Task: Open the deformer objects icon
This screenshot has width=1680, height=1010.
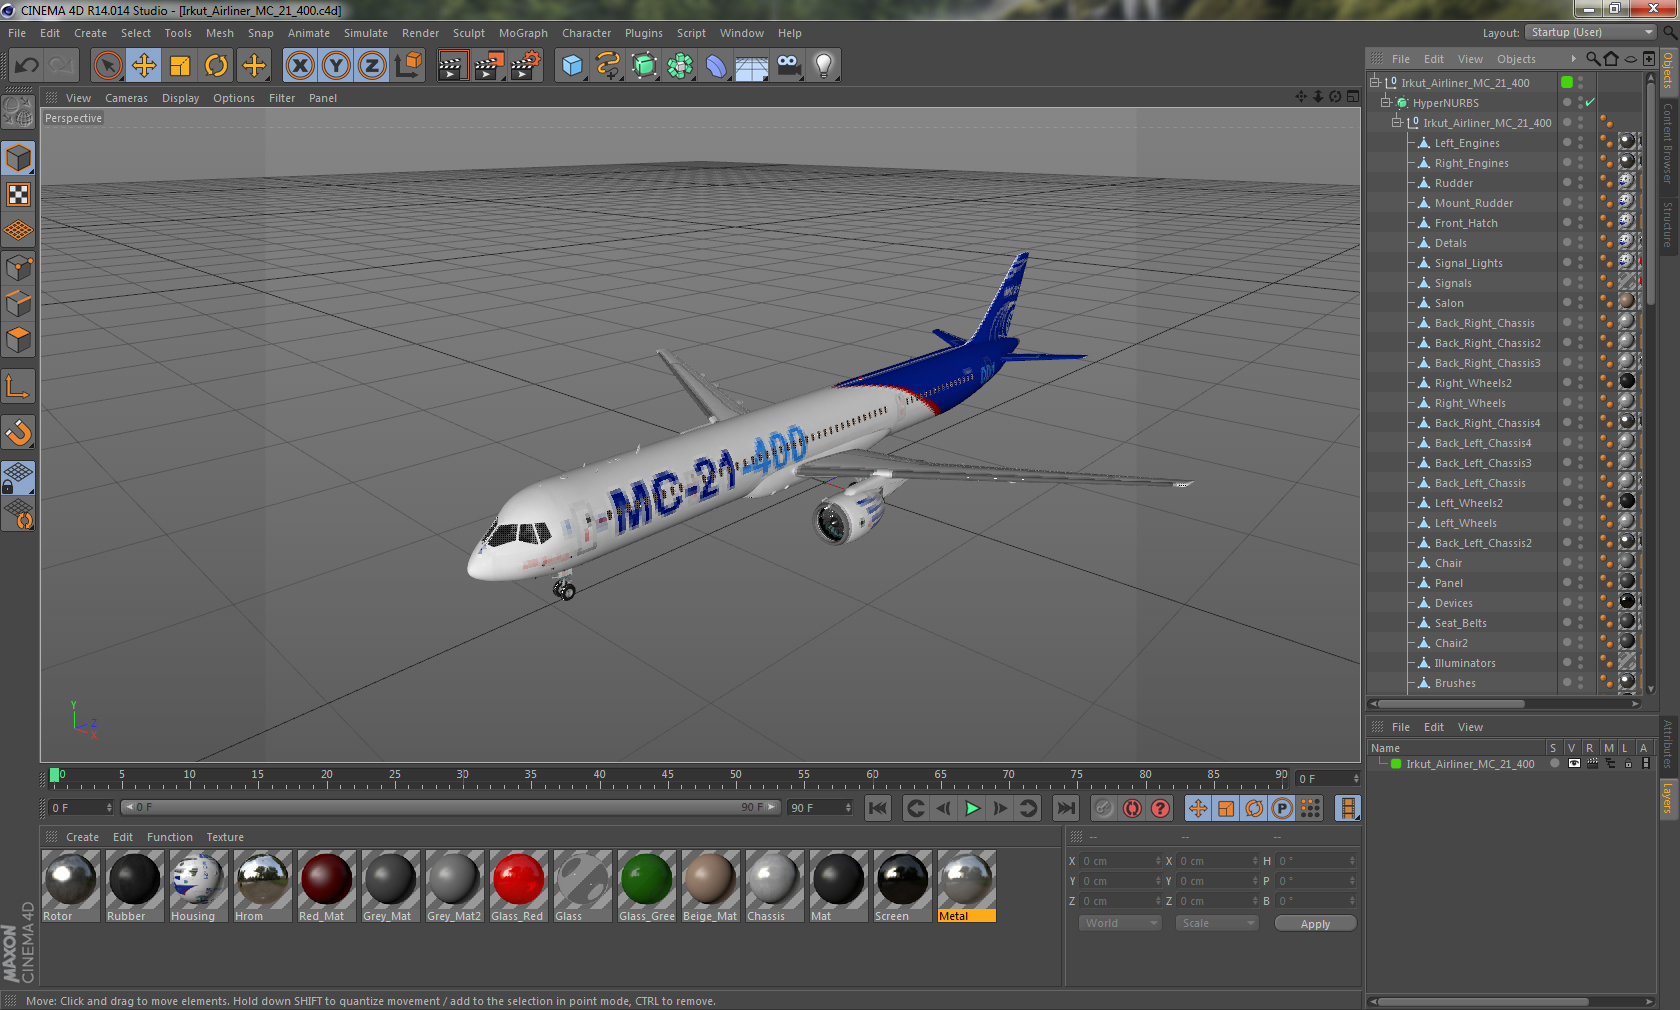Action: [x=716, y=66]
